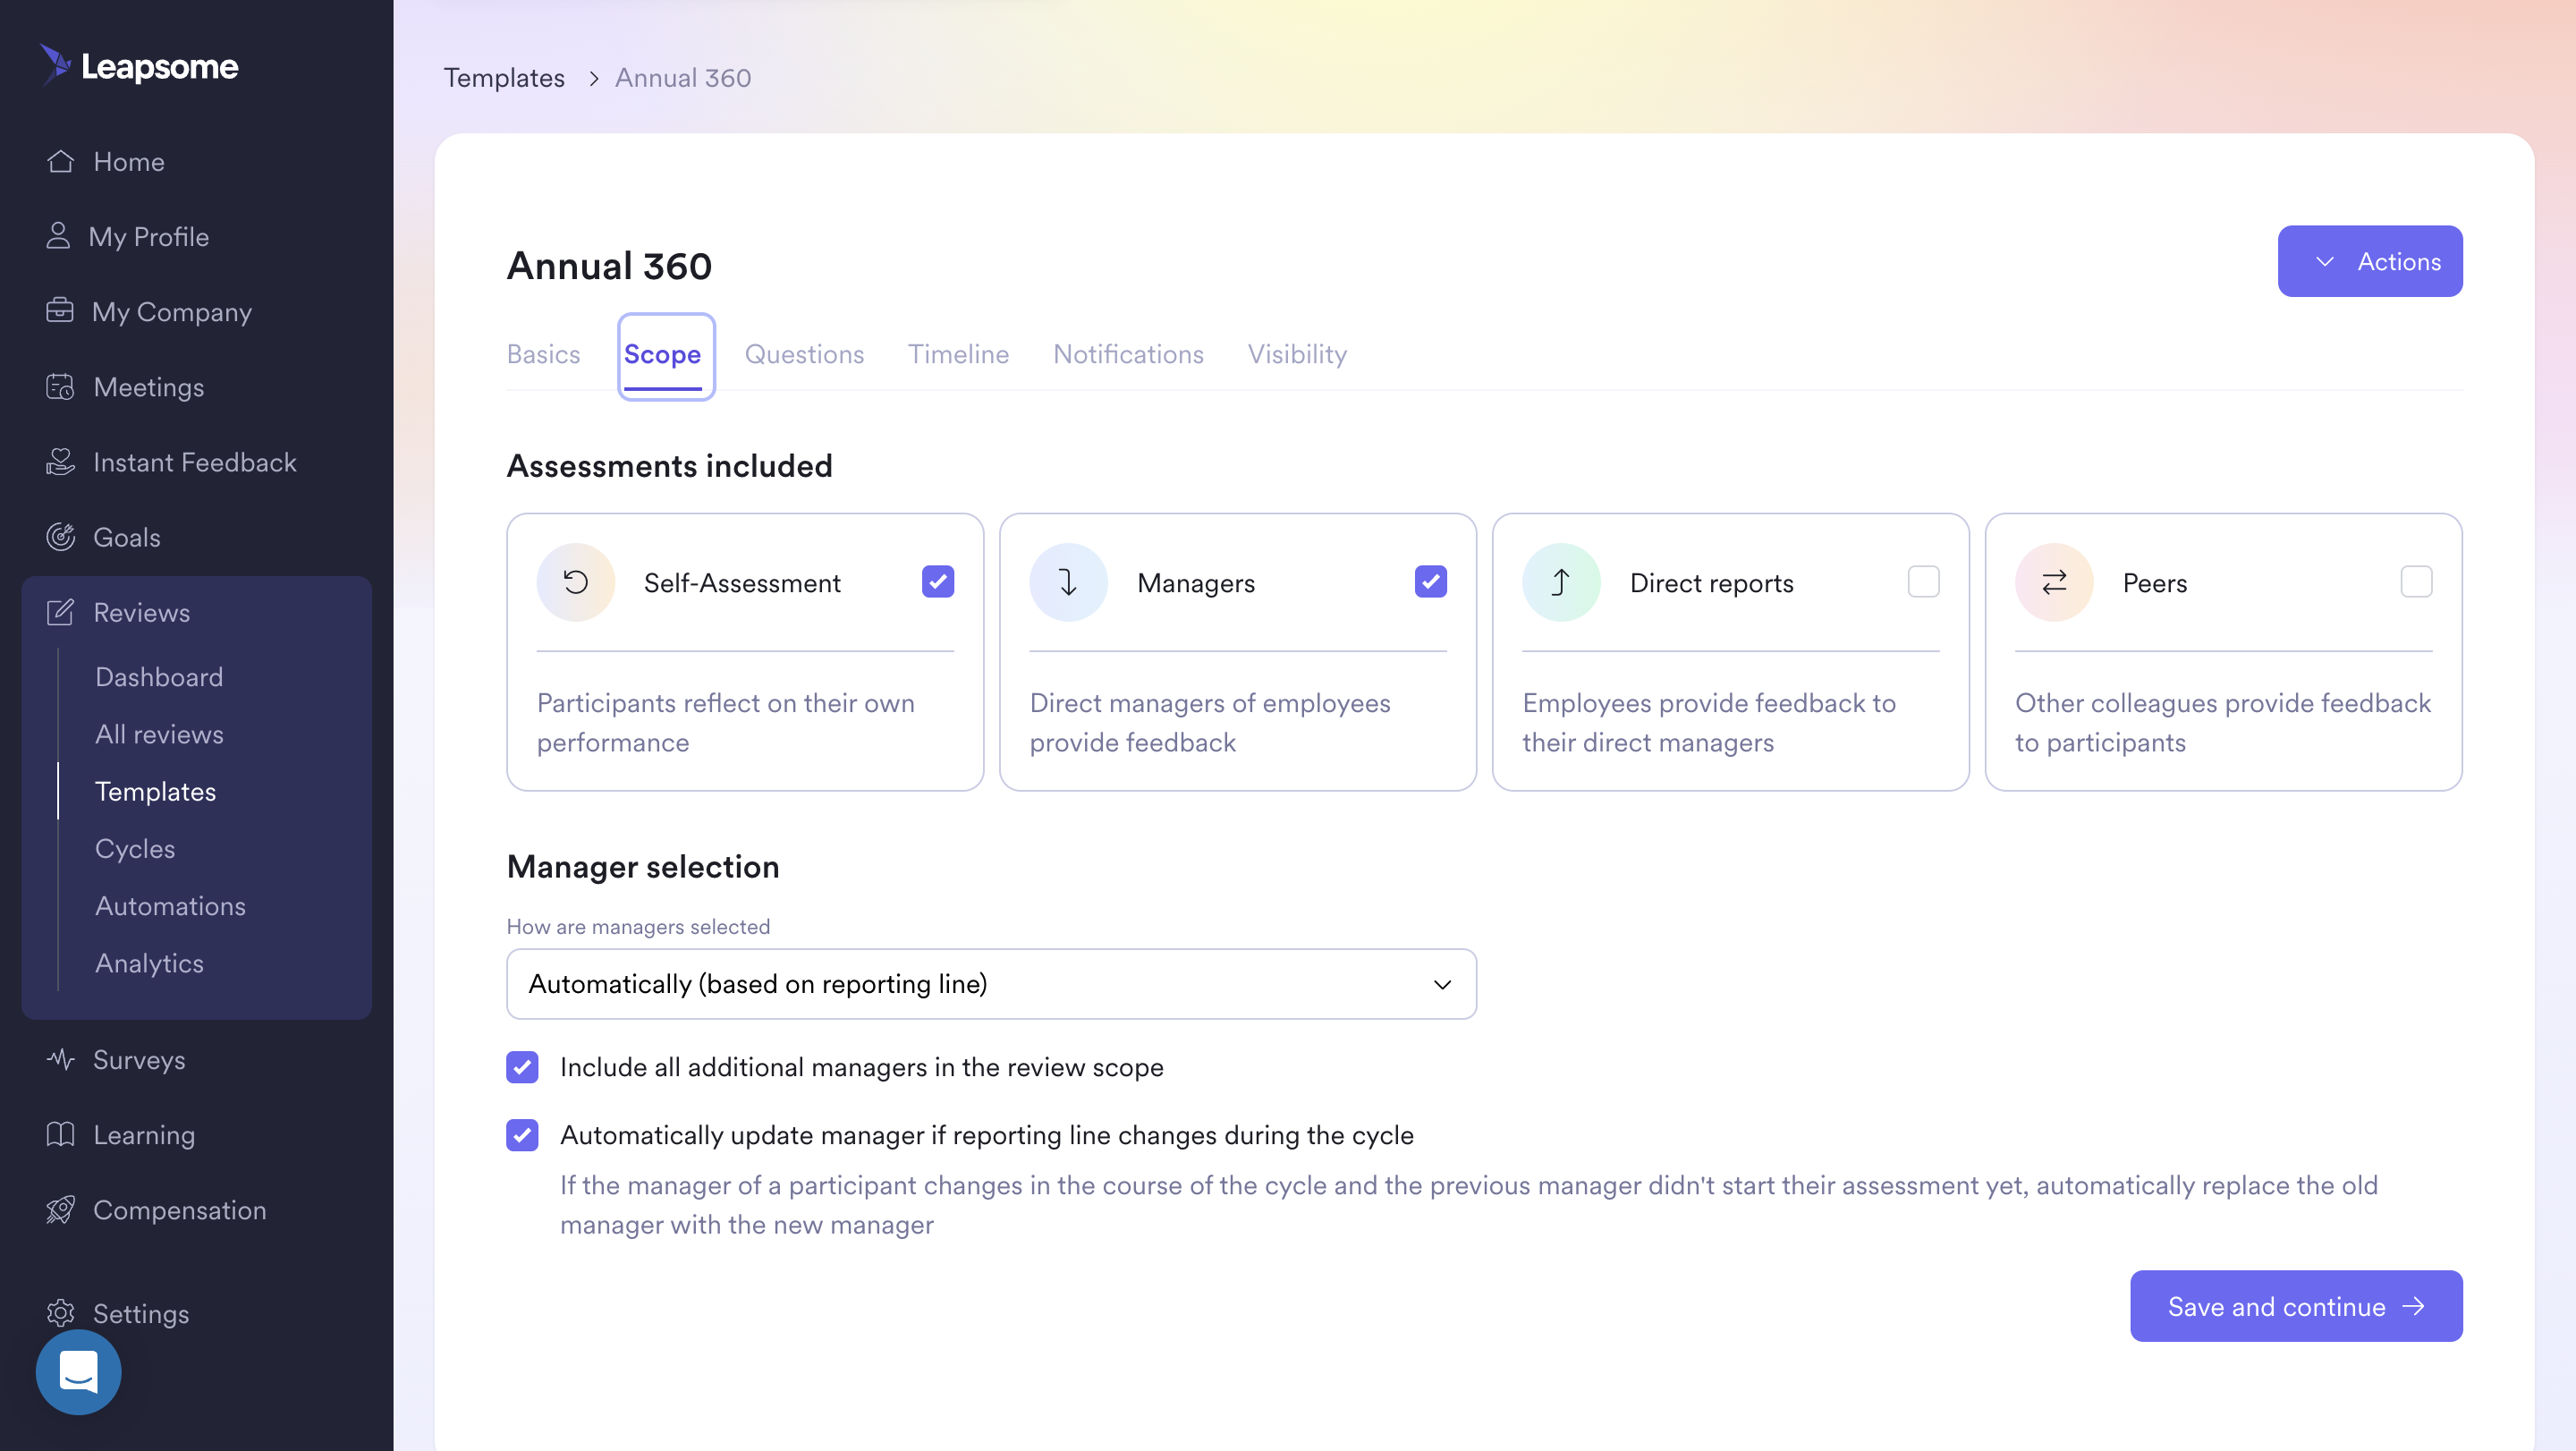This screenshot has width=2576, height=1451.
Task: Open Cycles submenu item
Action: tap(135, 848)
